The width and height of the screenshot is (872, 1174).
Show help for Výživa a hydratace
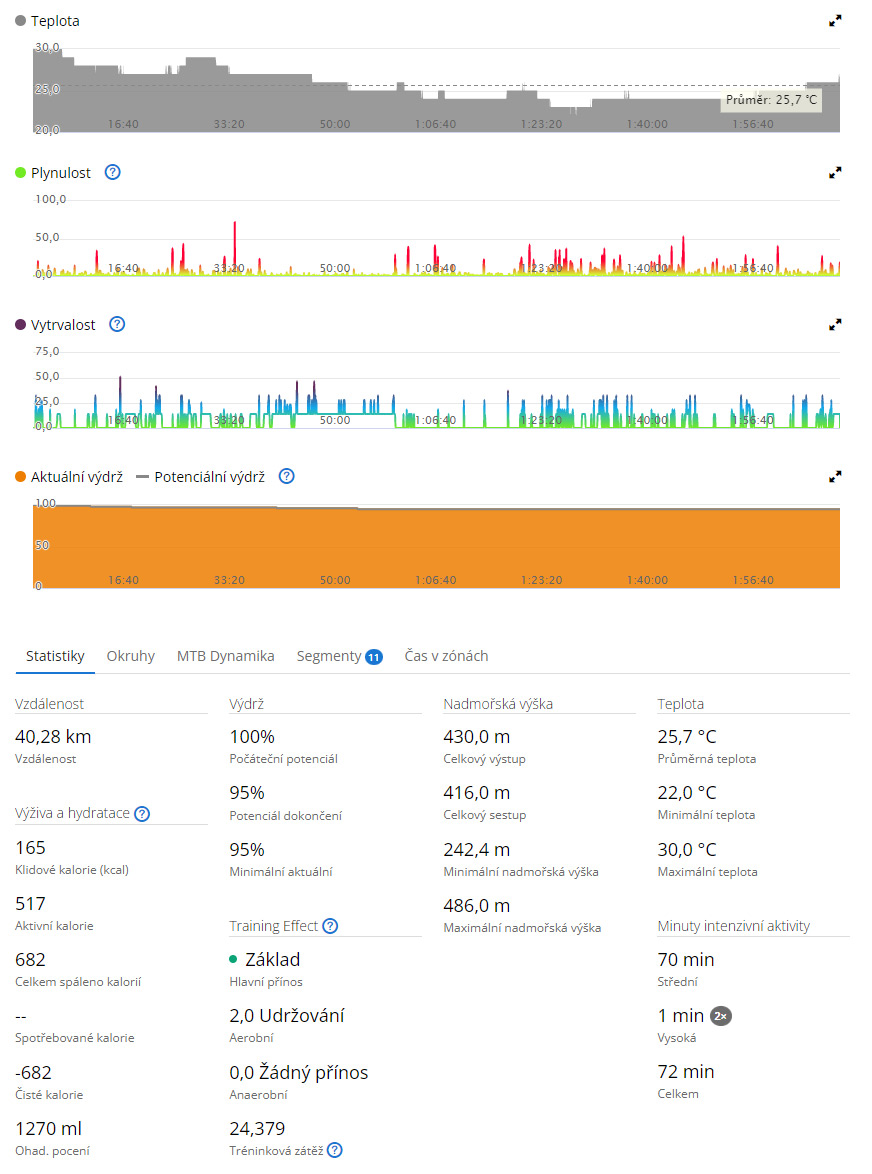point(142,814)
